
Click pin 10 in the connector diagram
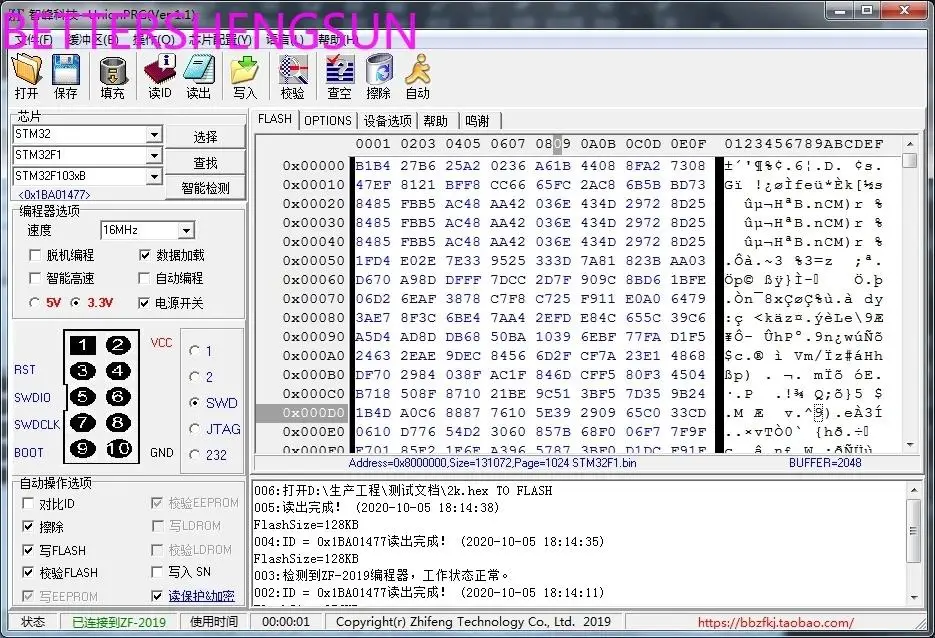click(118, 448)
